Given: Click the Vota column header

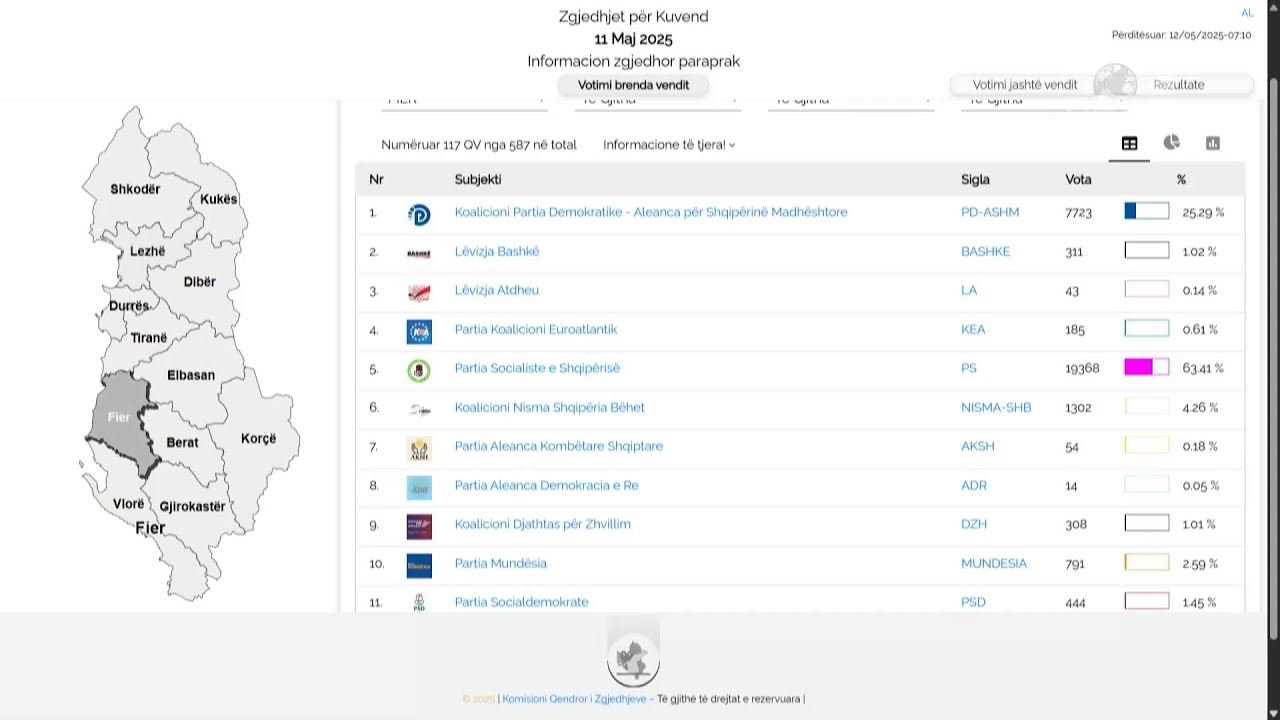Looking at the screenshot, I should 1078,179.
